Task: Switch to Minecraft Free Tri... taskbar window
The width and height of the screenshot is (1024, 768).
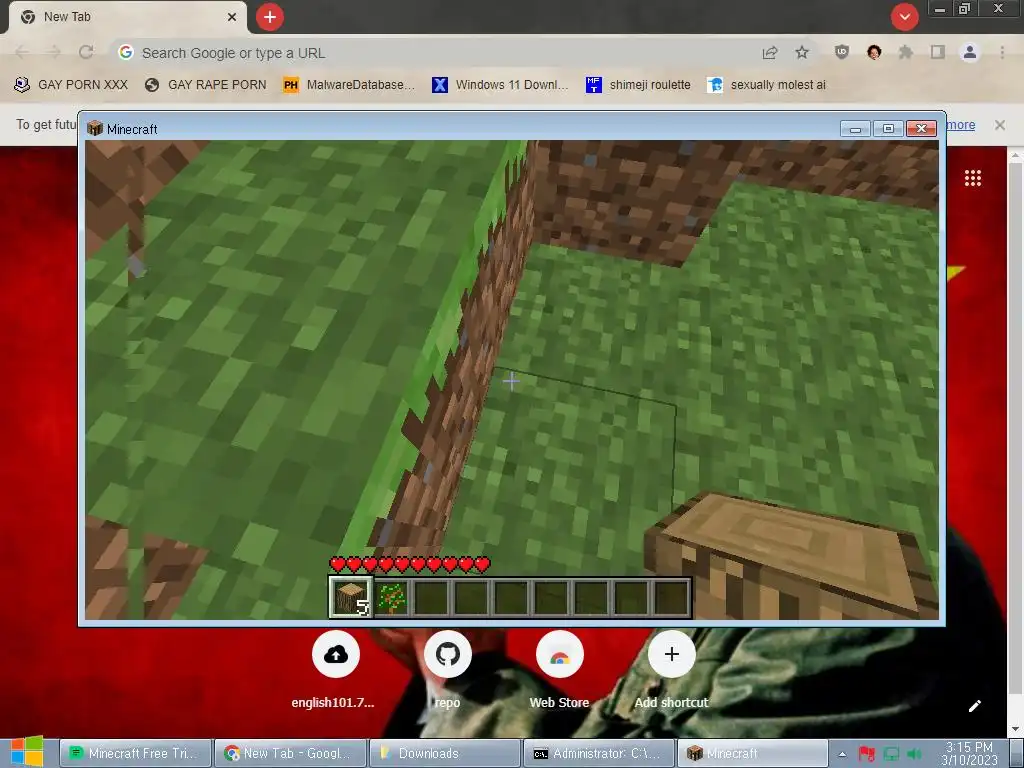Action: click(x=136, y=753)
